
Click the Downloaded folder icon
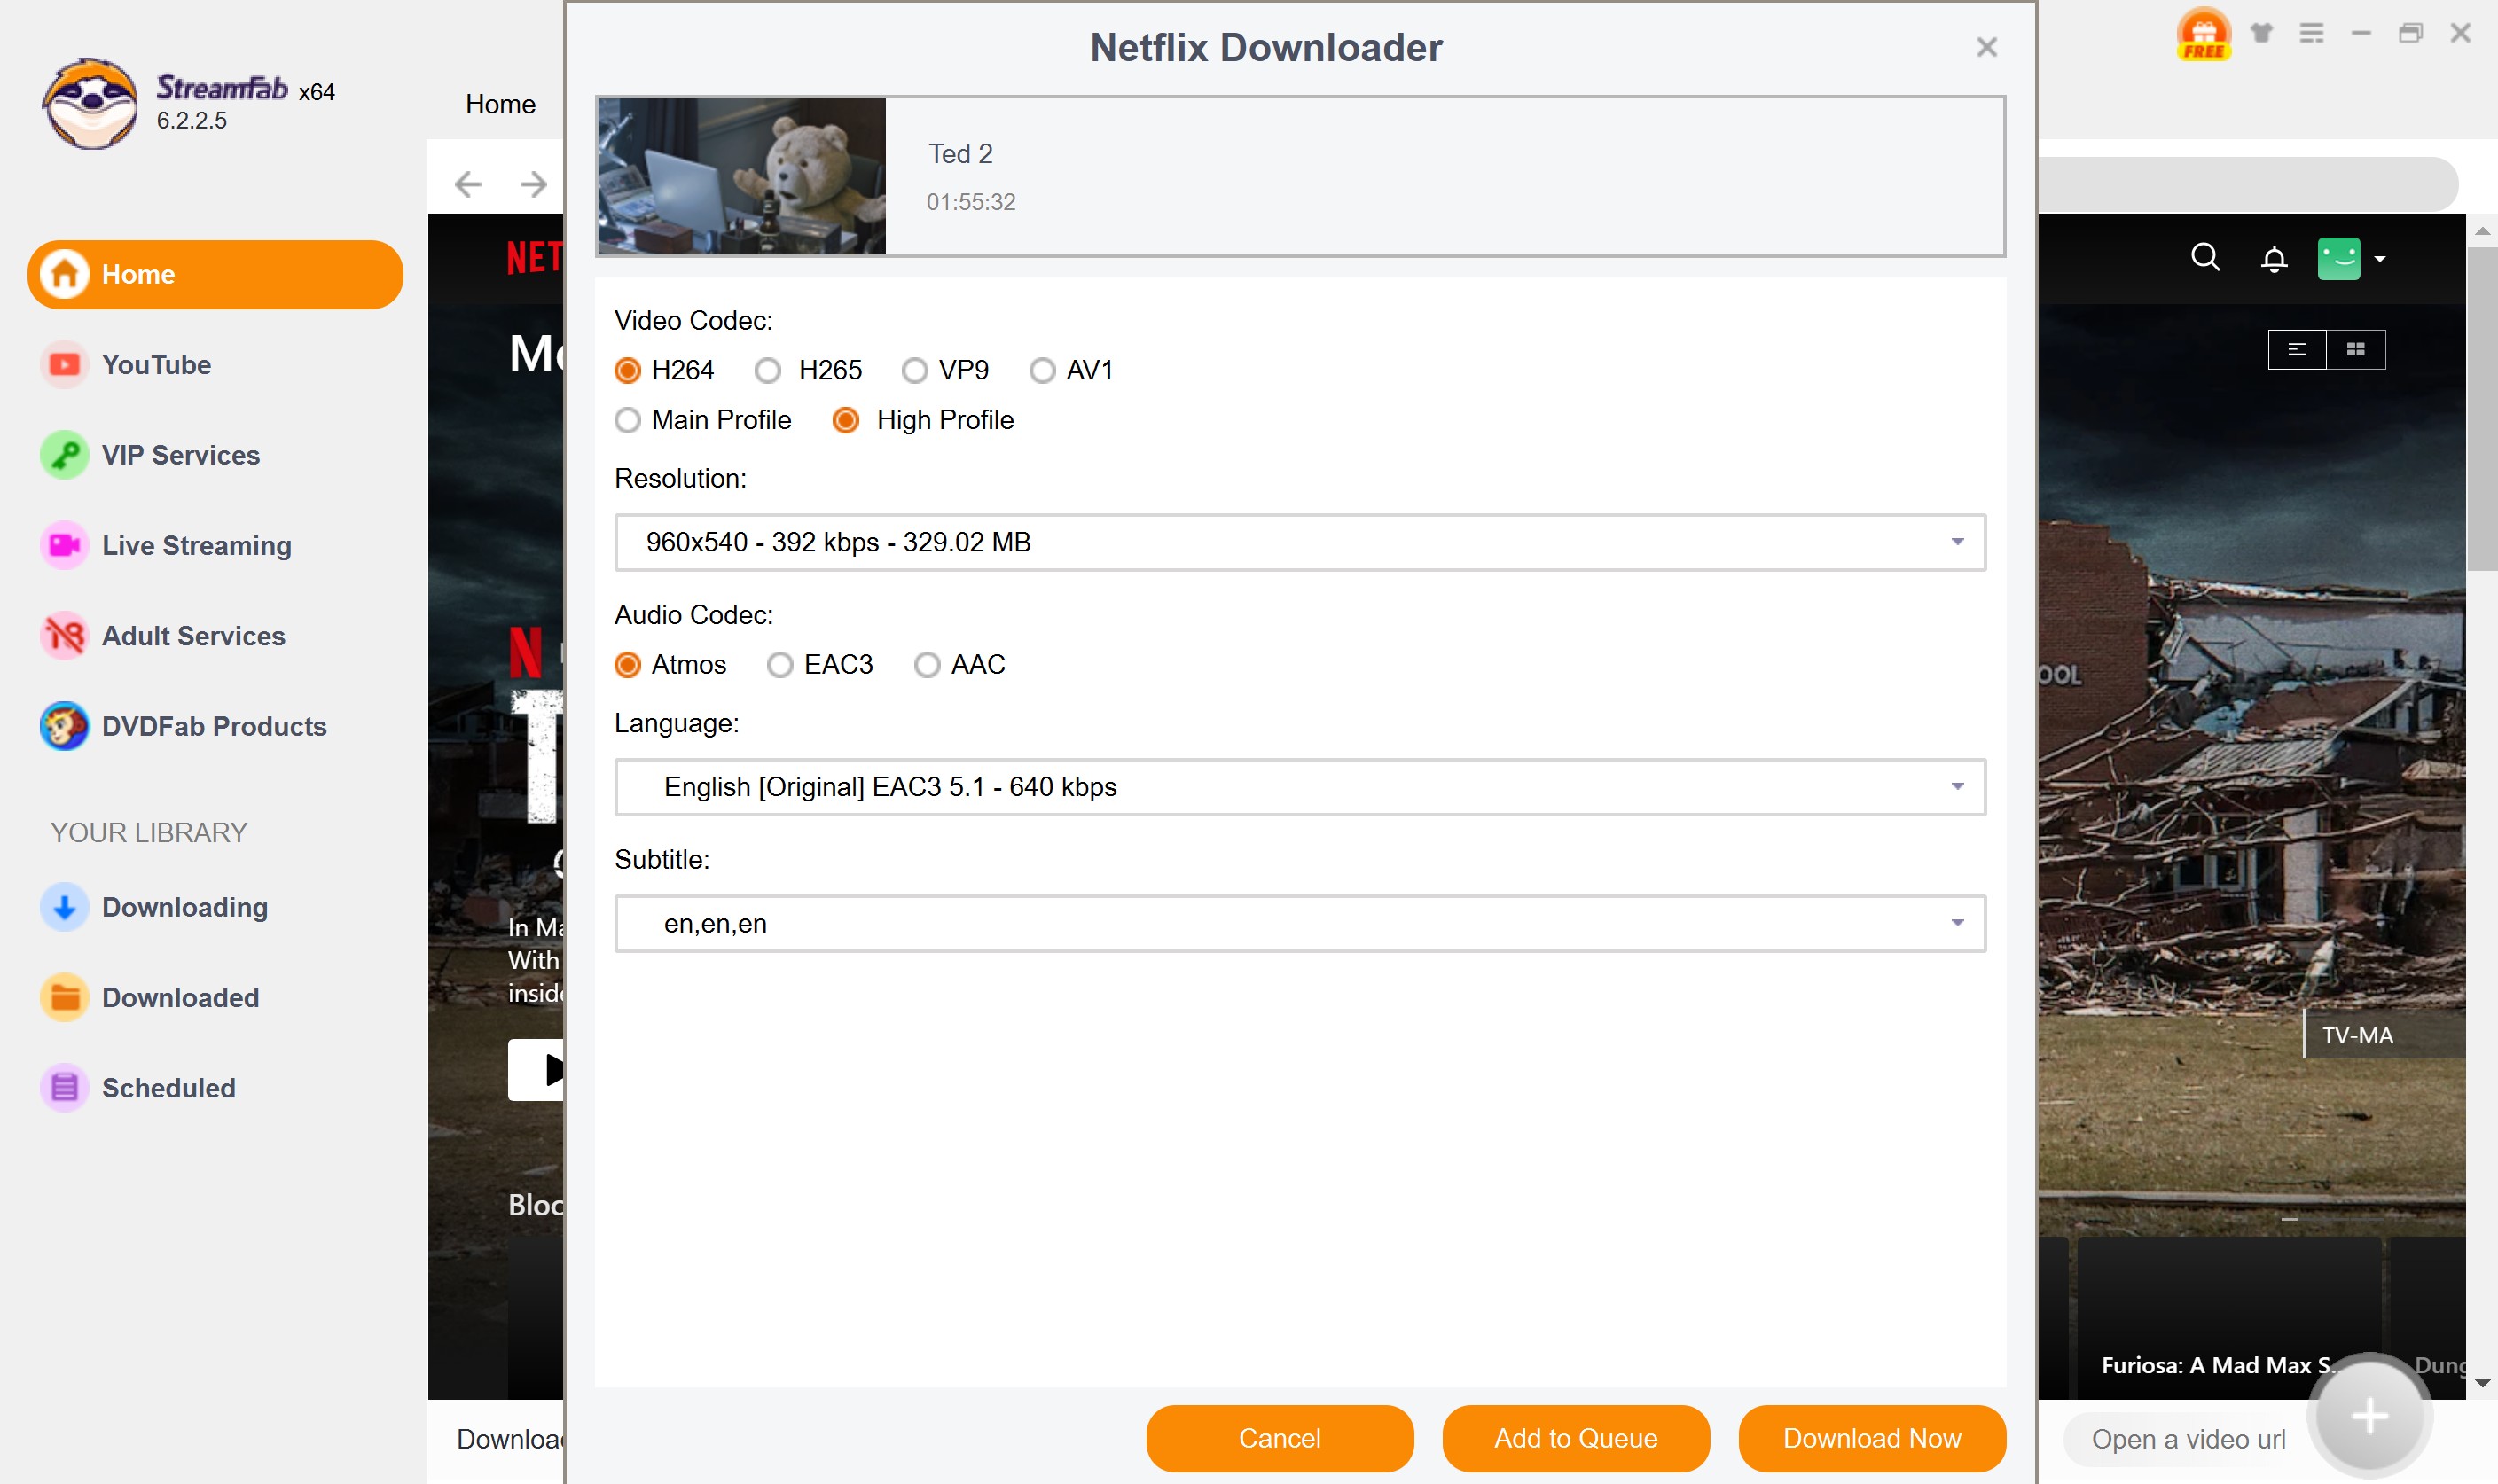tap(65, 998)
